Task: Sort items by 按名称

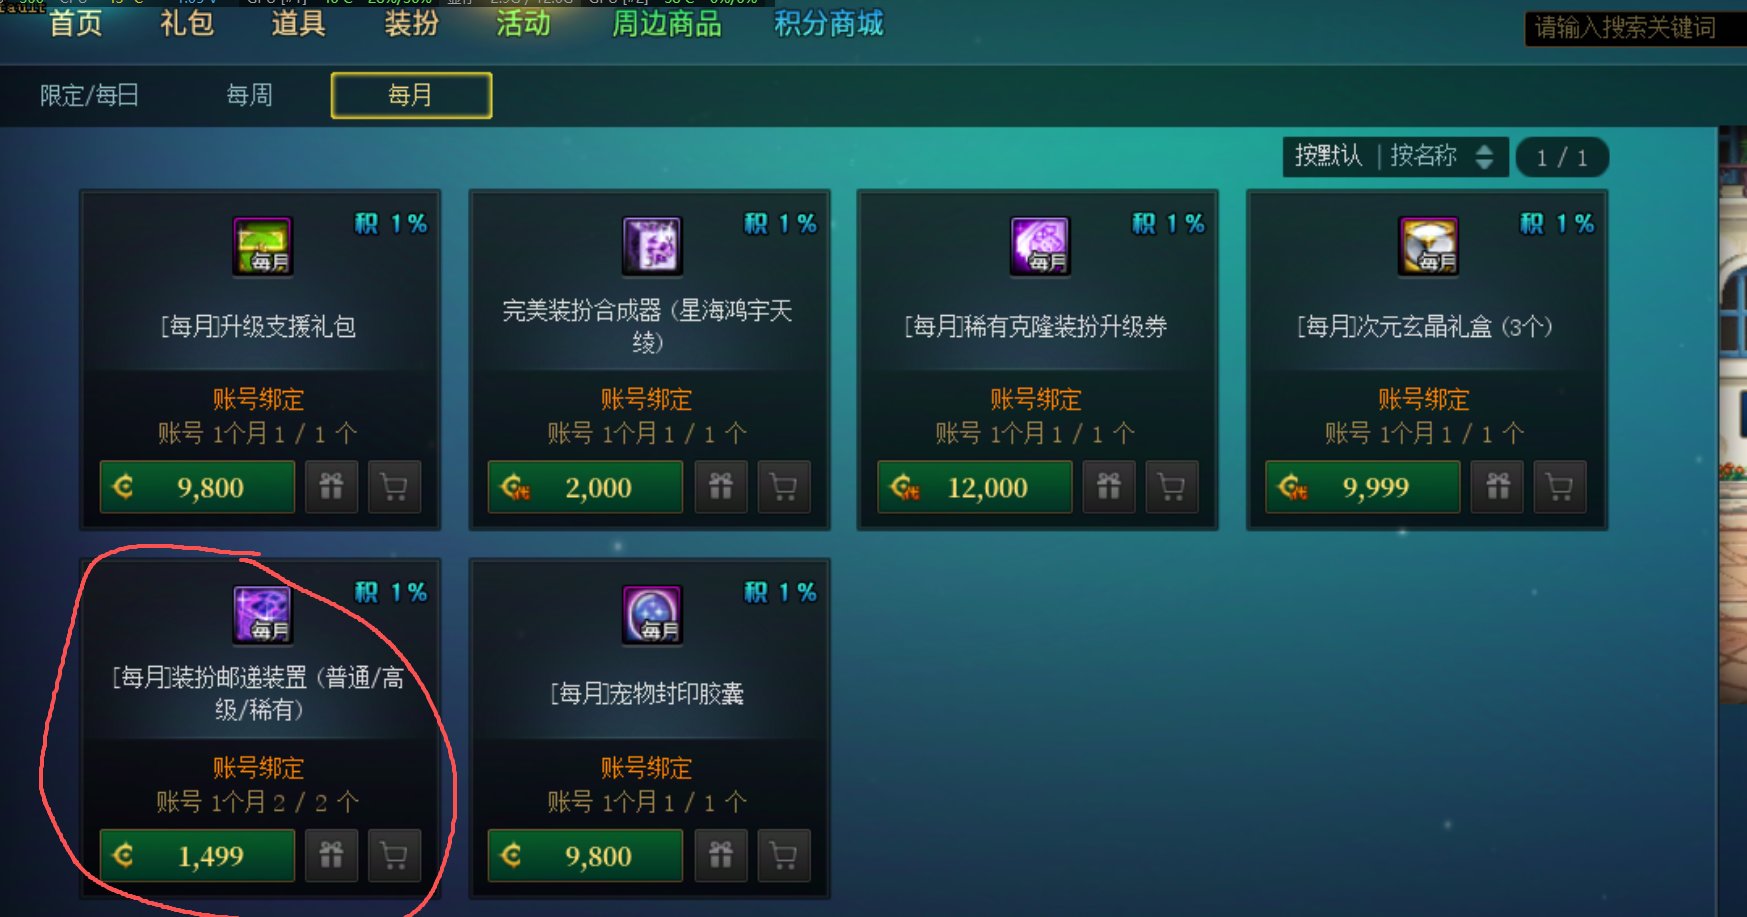Action: coord(1423,156)
